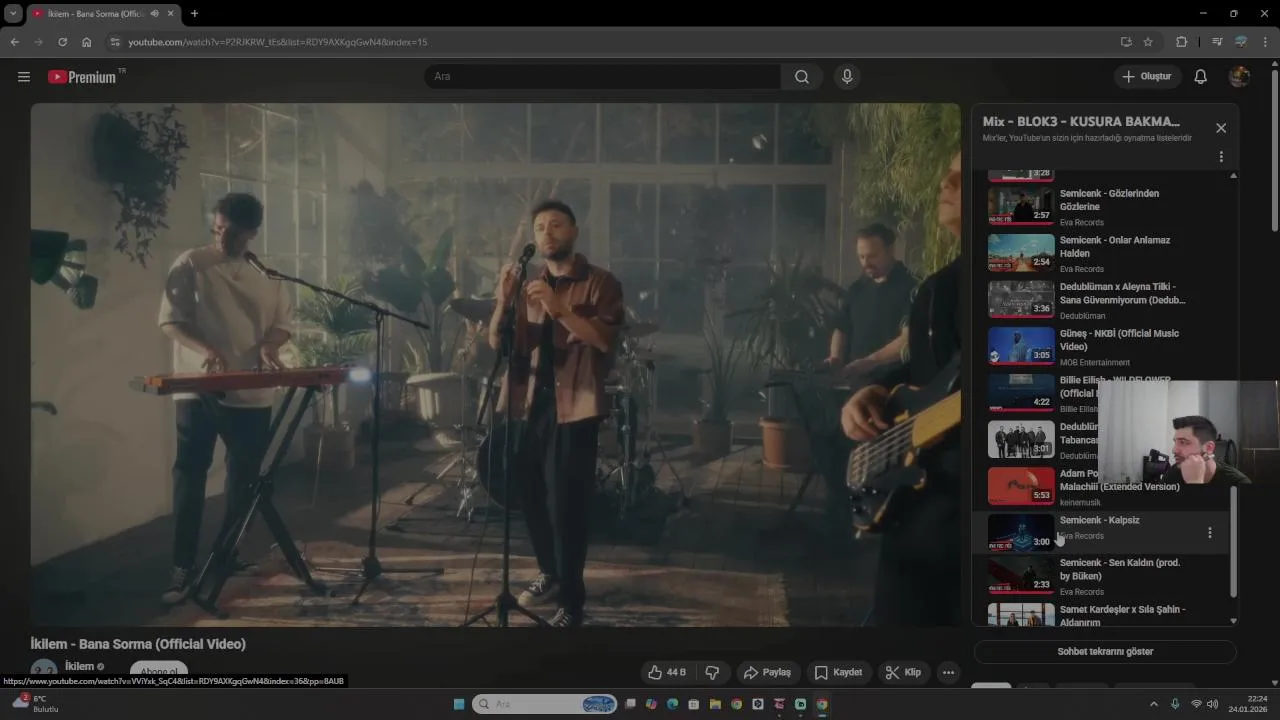Open taskbar volume control
The width and height of the screenshot is (1280, 720).
point(1212,704)
